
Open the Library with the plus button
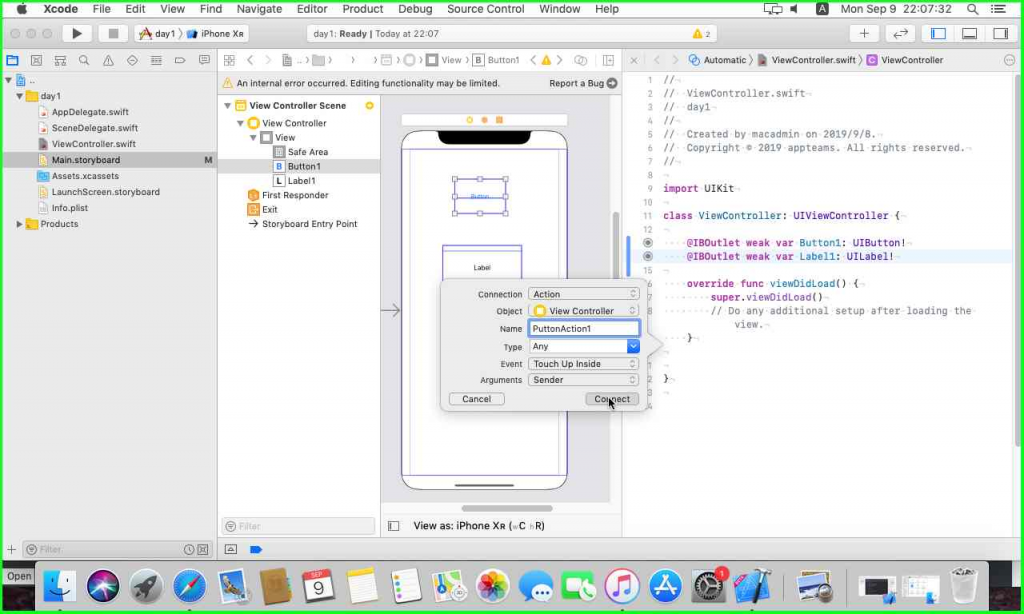(864, 33)
